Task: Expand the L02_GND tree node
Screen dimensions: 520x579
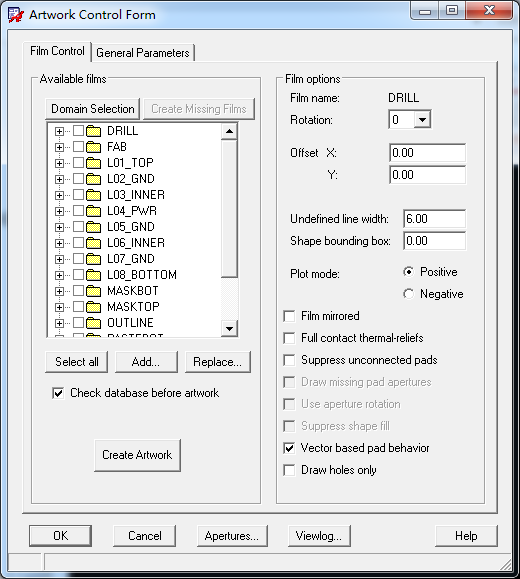Action: click(59, 179)
